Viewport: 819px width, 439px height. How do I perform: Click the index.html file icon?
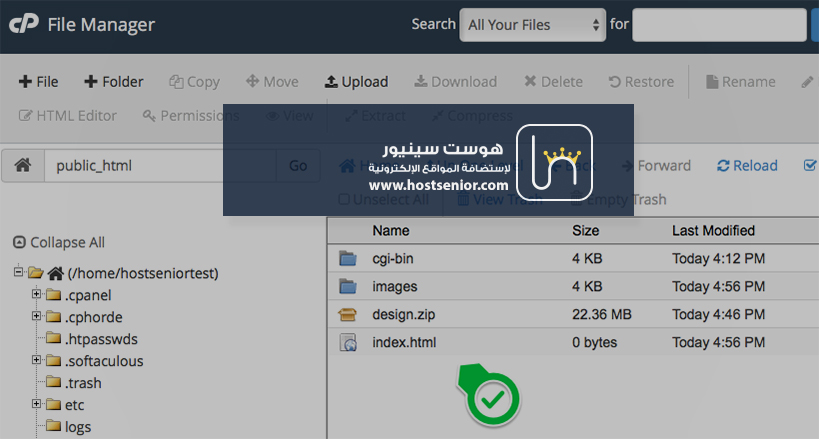click(348, 342)
